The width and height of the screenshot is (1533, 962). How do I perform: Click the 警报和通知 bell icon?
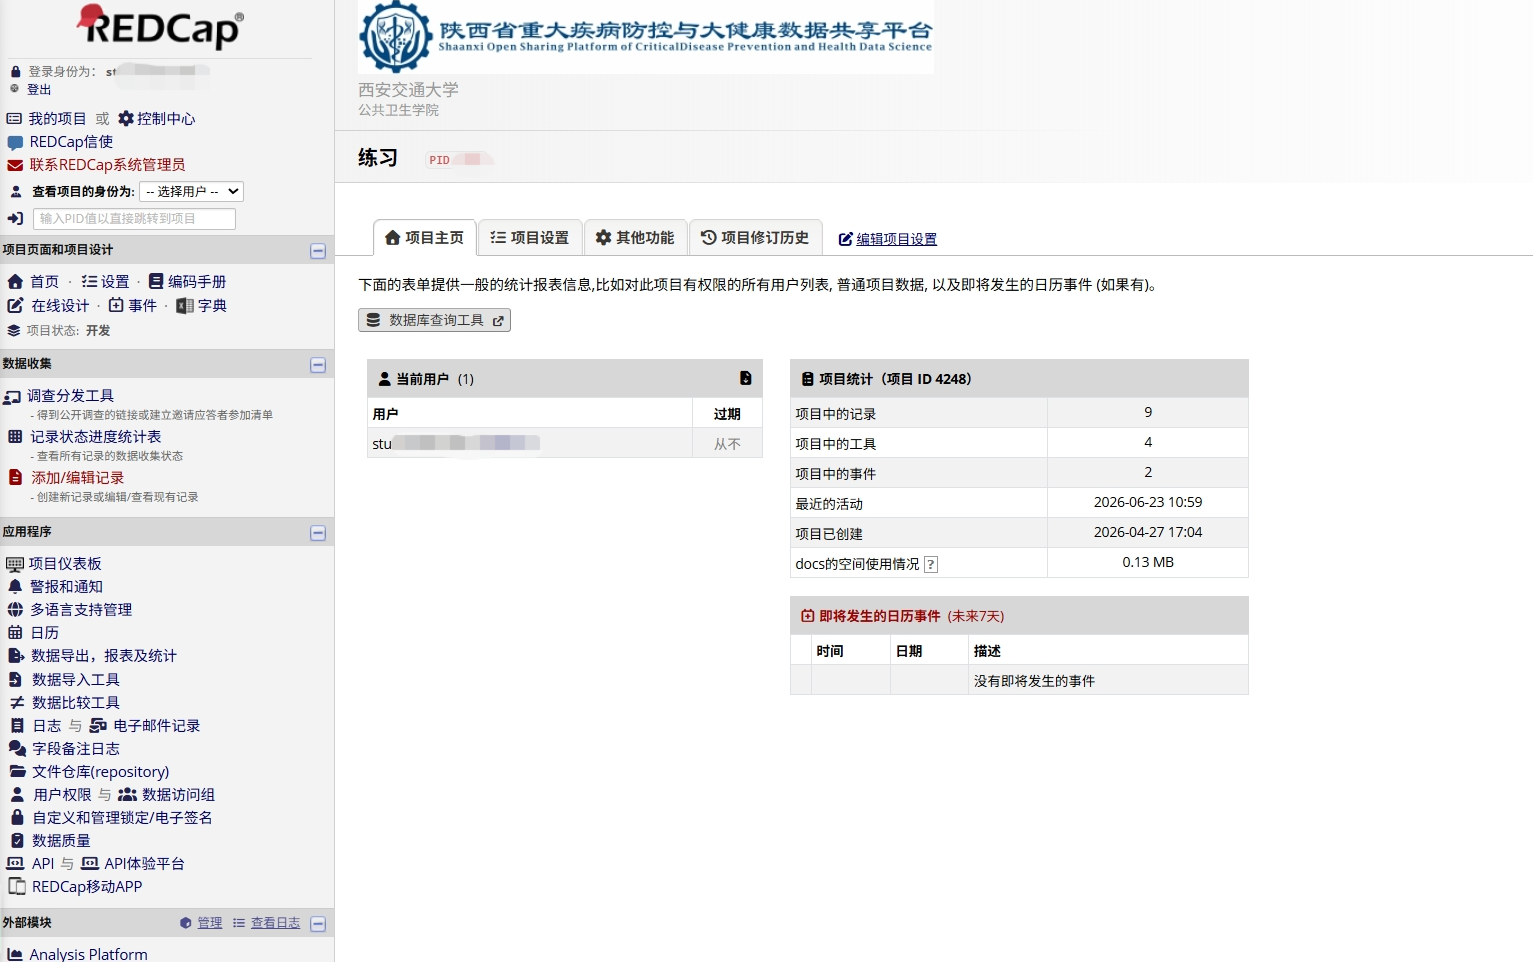(15, 587)
